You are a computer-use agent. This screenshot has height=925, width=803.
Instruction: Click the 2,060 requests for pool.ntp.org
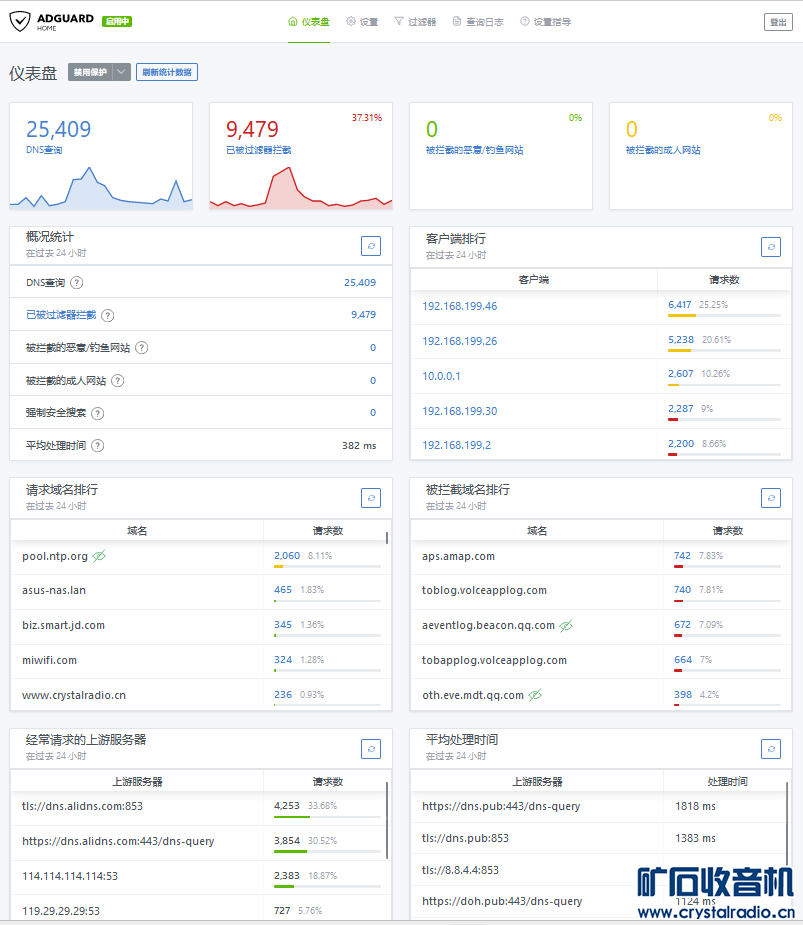click(287, 555)
